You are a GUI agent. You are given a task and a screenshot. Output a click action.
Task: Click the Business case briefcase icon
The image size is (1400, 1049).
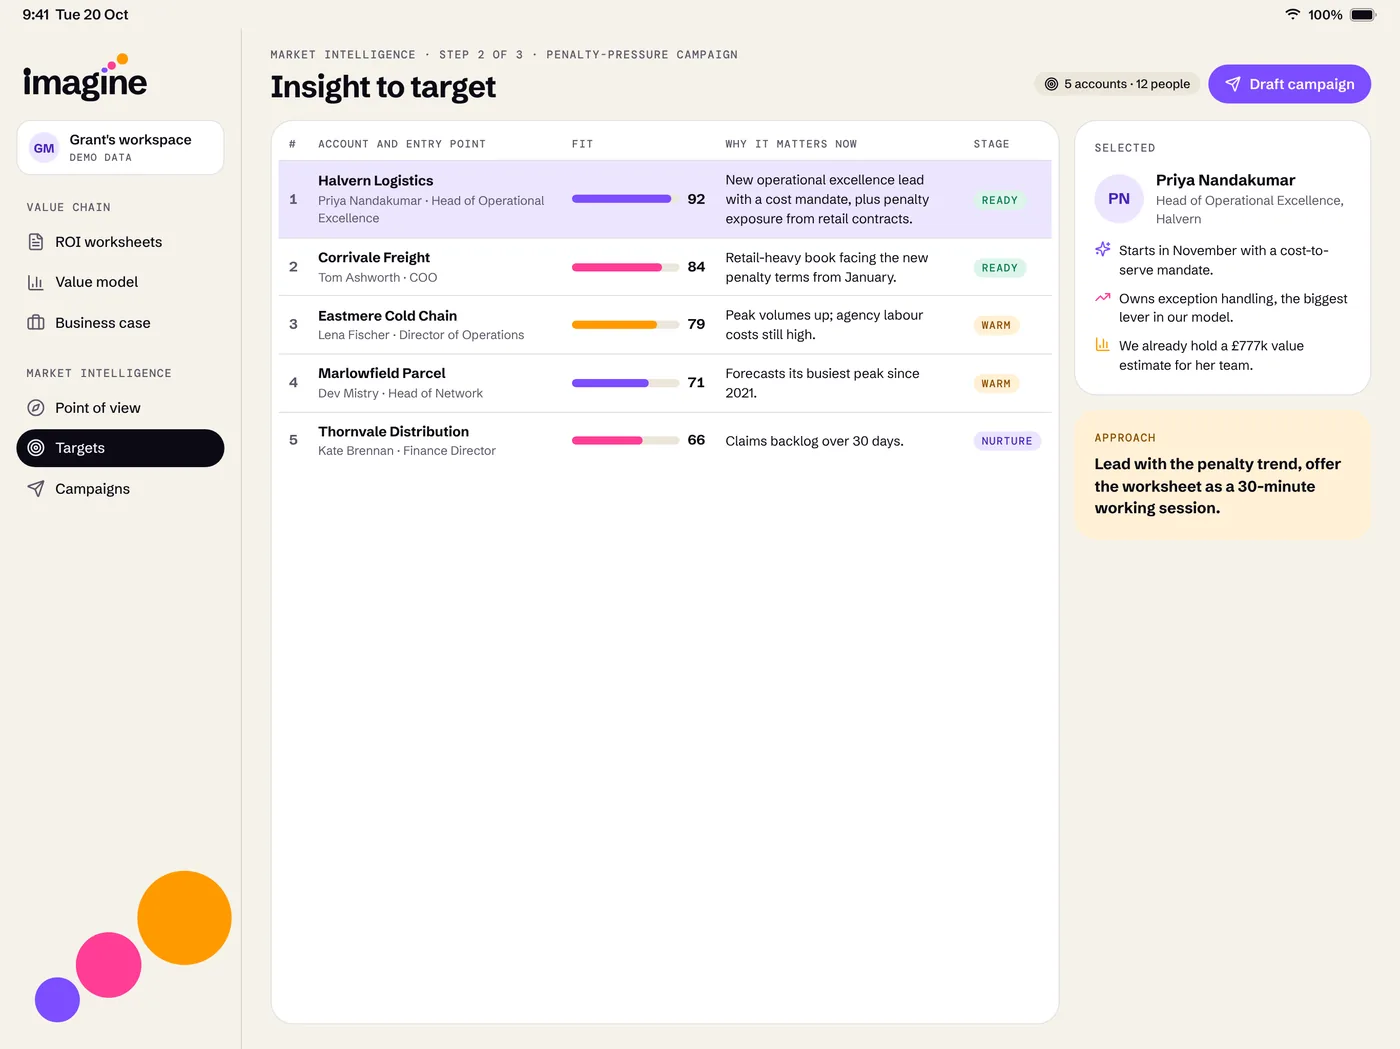pos(36,323)
